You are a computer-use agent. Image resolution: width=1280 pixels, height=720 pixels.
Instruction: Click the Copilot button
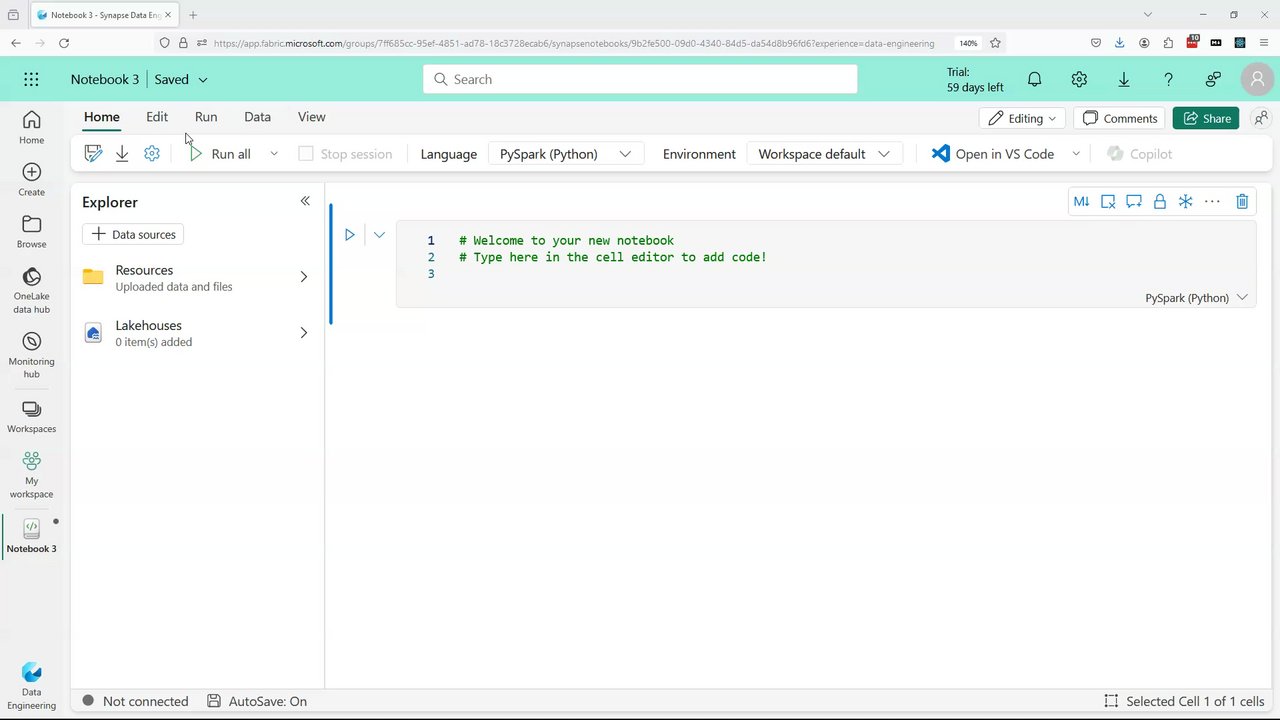click(1139, 154)
